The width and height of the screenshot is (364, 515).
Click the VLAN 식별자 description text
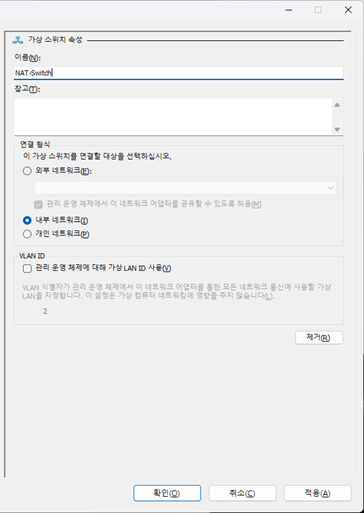[177, 291]
